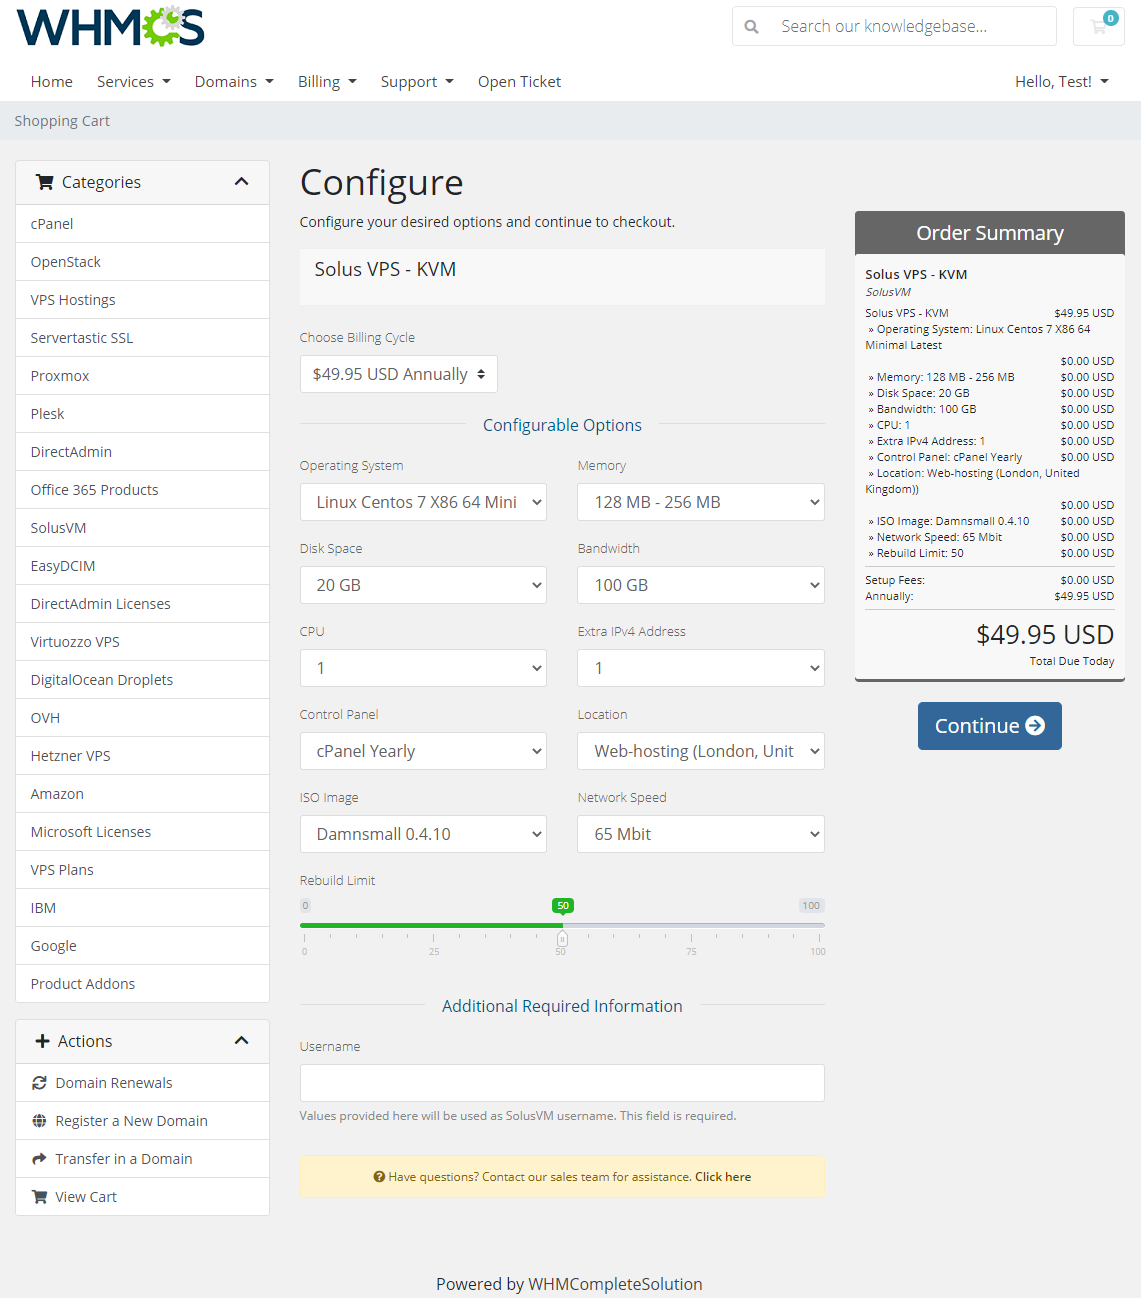Screen dimensions: 1141x1298
Task: Click the WHMCS logo
Action: tap(110, 28)
